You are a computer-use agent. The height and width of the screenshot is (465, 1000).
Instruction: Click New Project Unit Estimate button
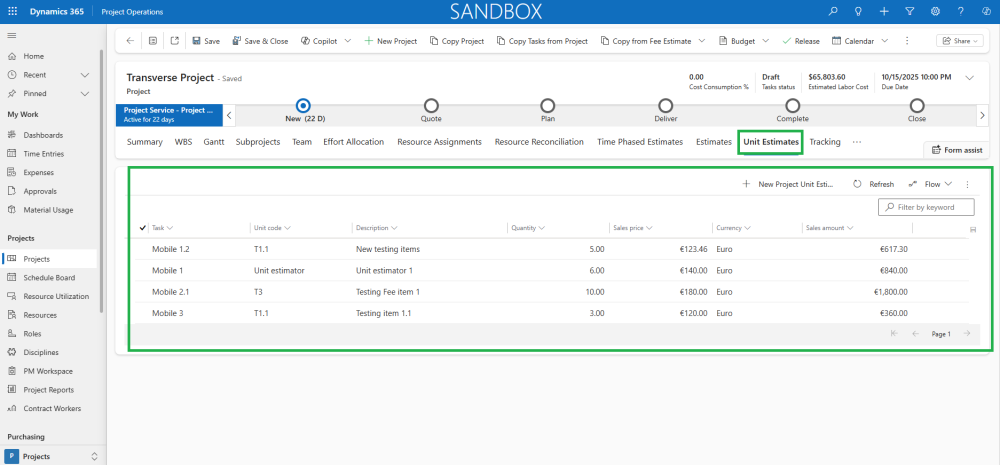[x=788, y=184]
